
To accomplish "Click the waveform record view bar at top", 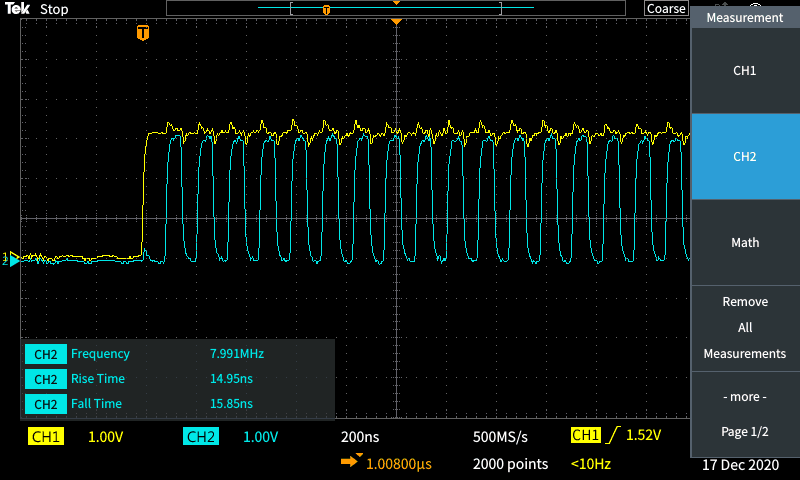I will coord(402,9).
